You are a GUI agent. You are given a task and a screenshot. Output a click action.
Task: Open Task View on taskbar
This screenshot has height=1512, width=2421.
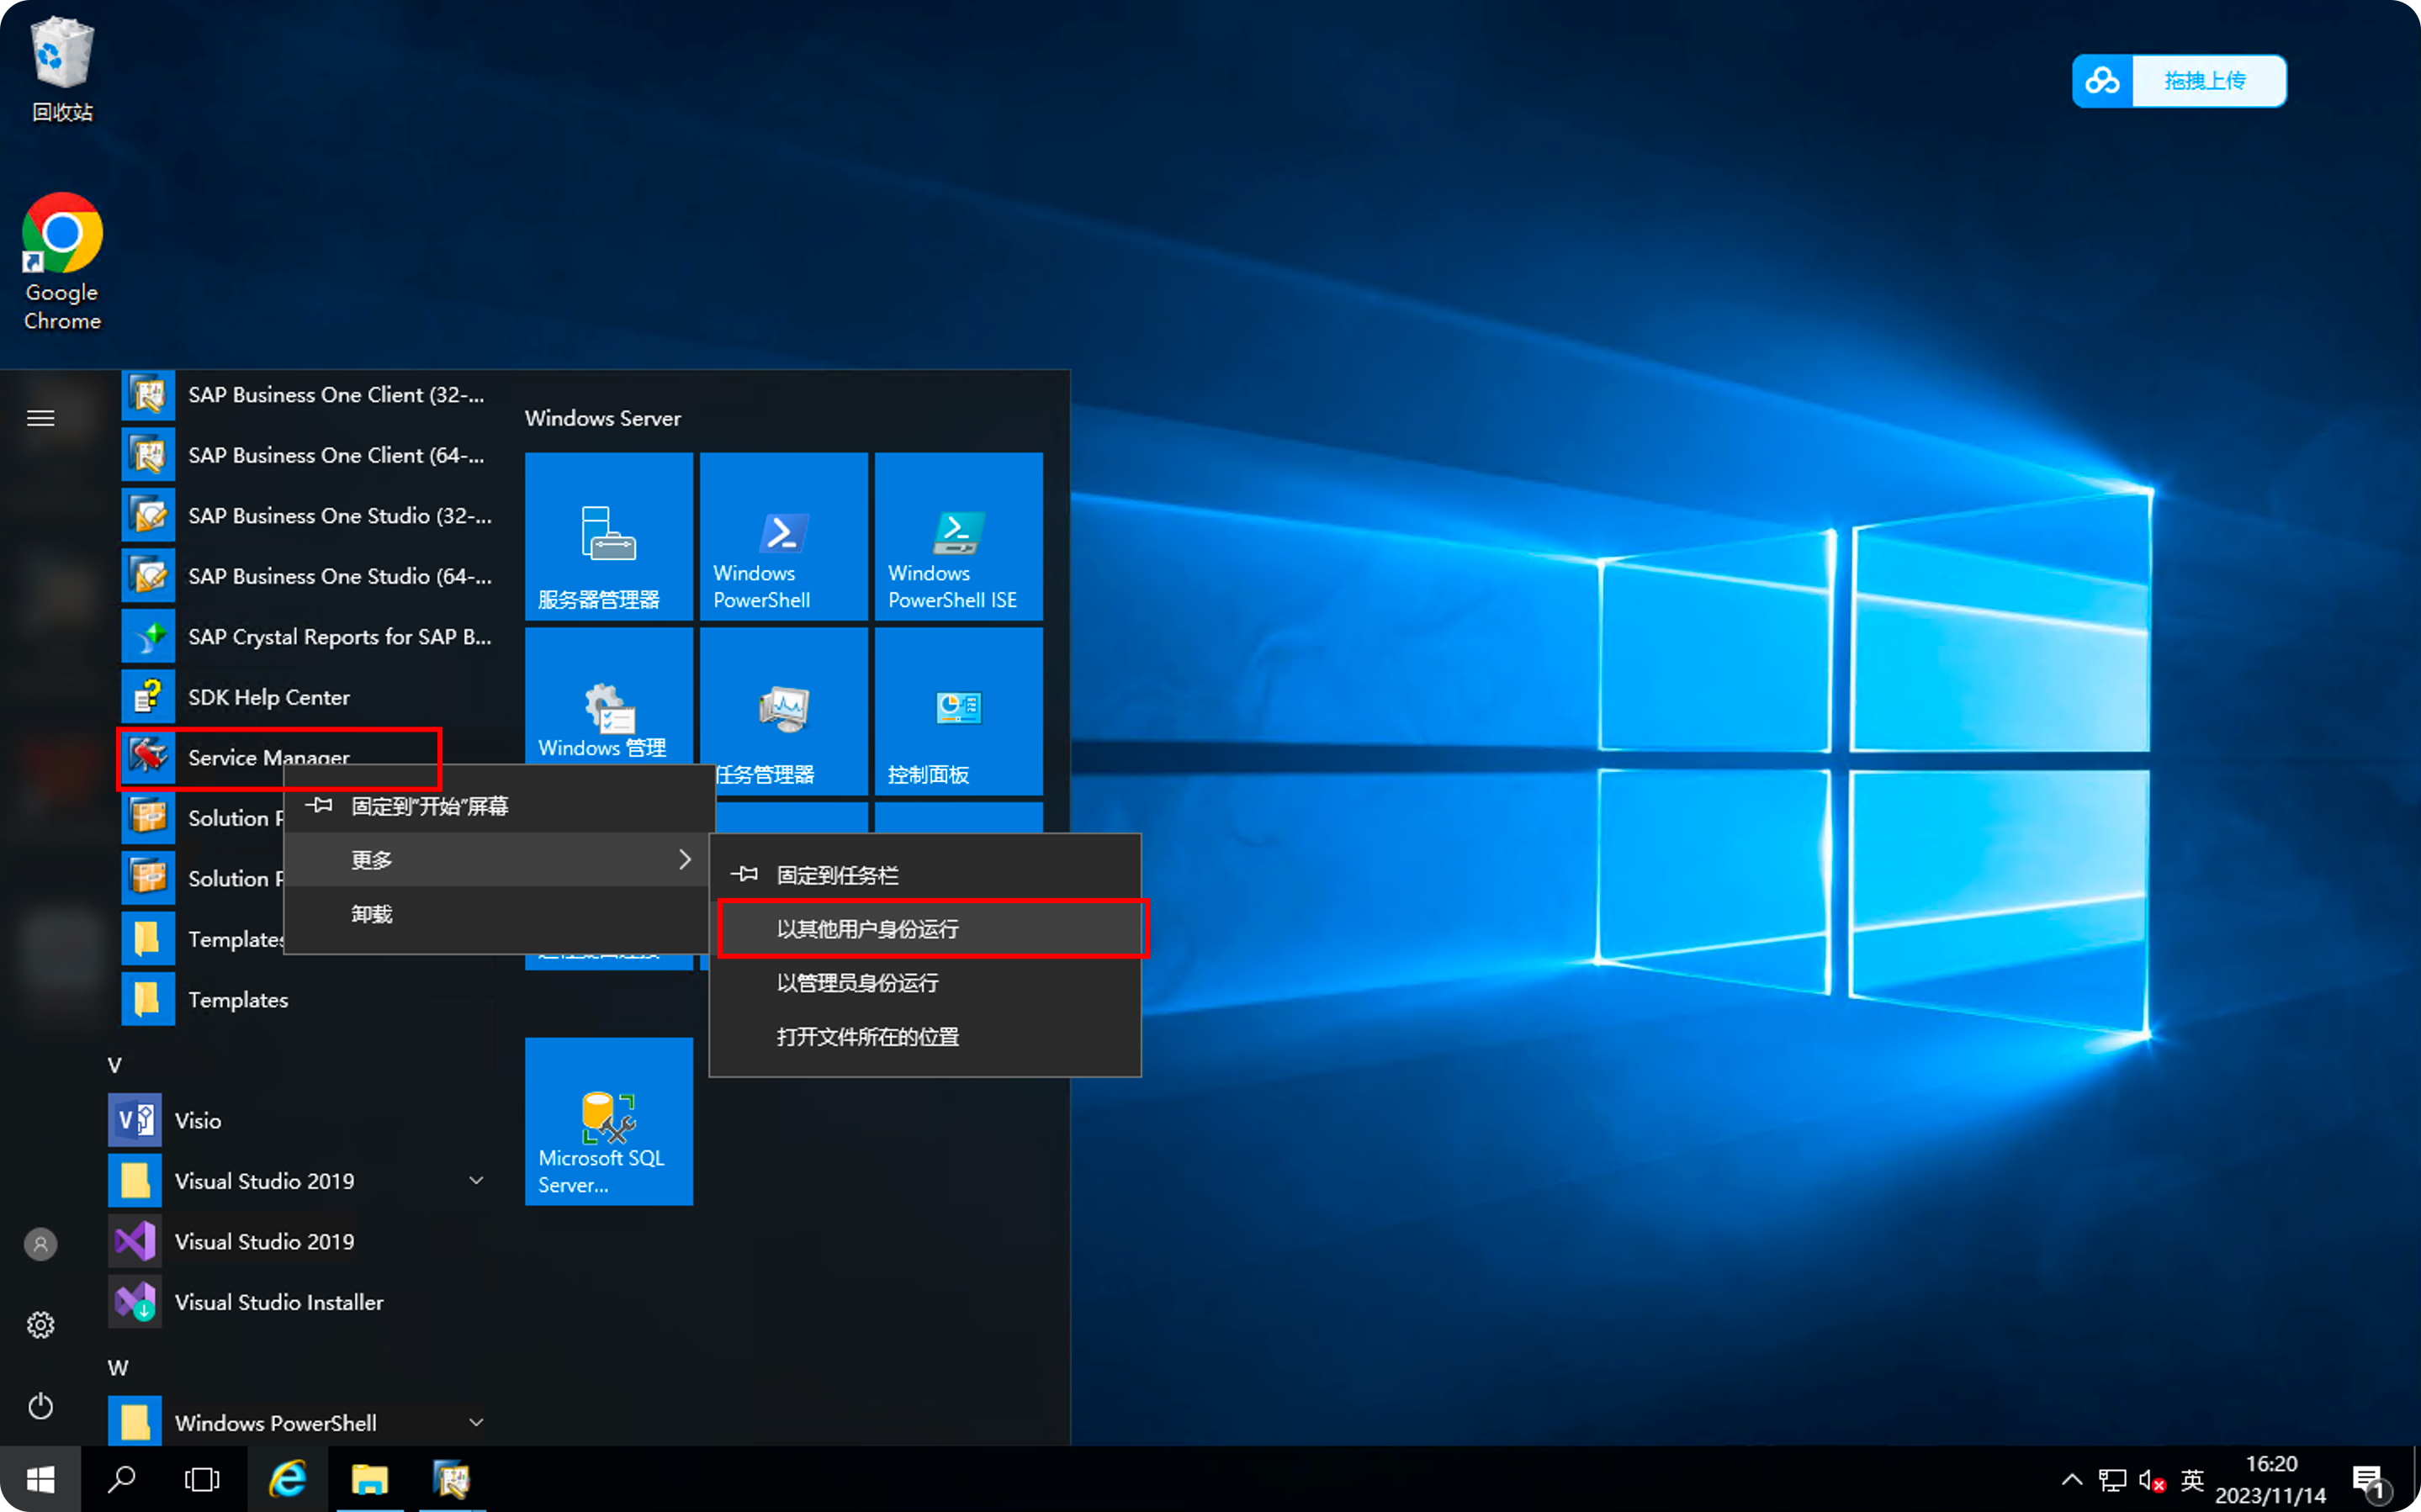(202, 1479)
